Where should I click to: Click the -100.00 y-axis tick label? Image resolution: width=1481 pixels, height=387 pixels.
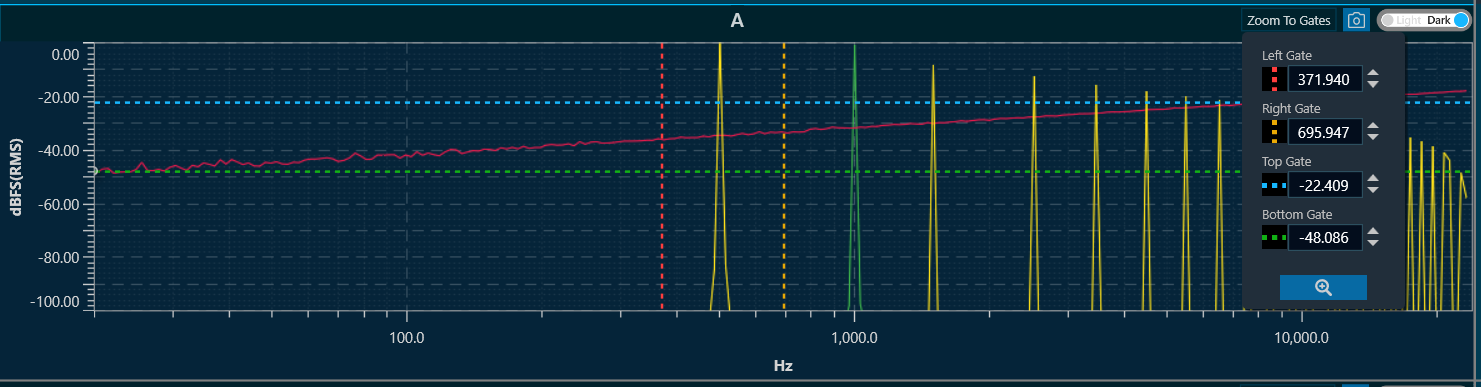point(55,302)
